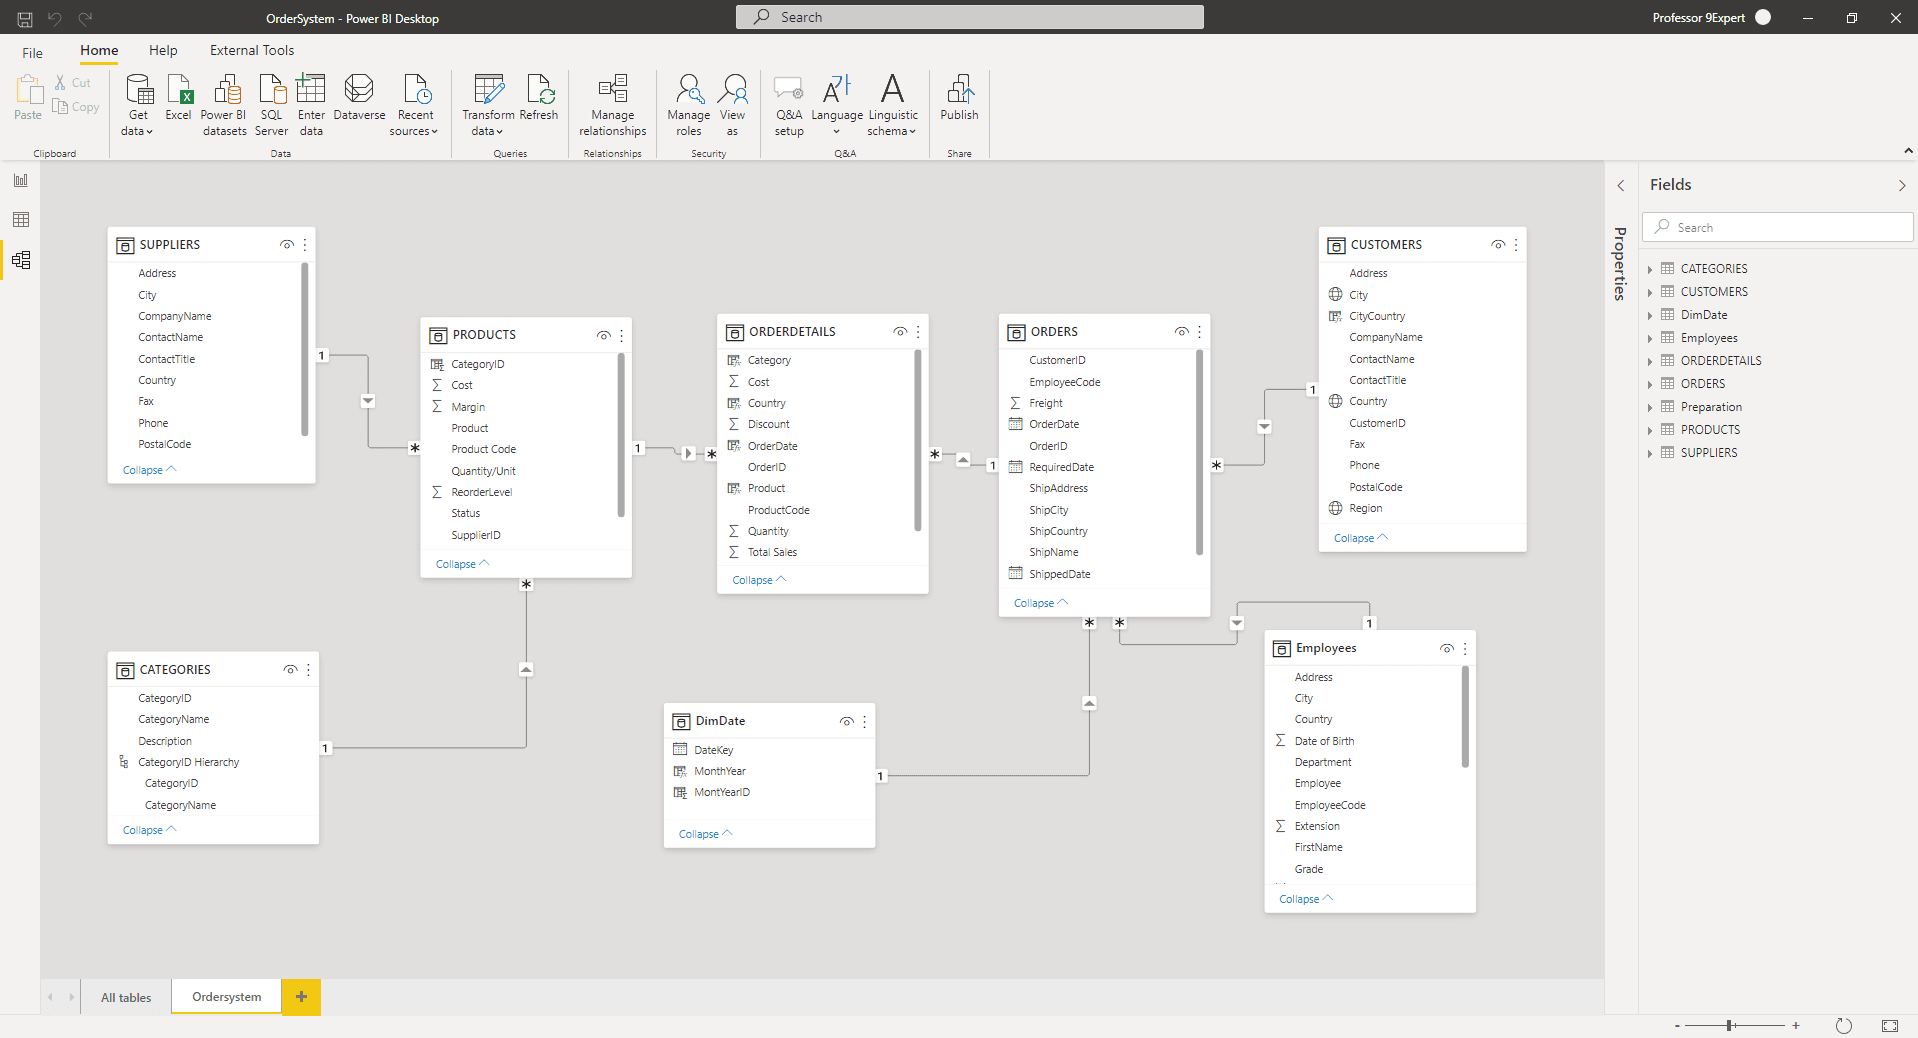Click inside the Fields search box

(1777, 227)
